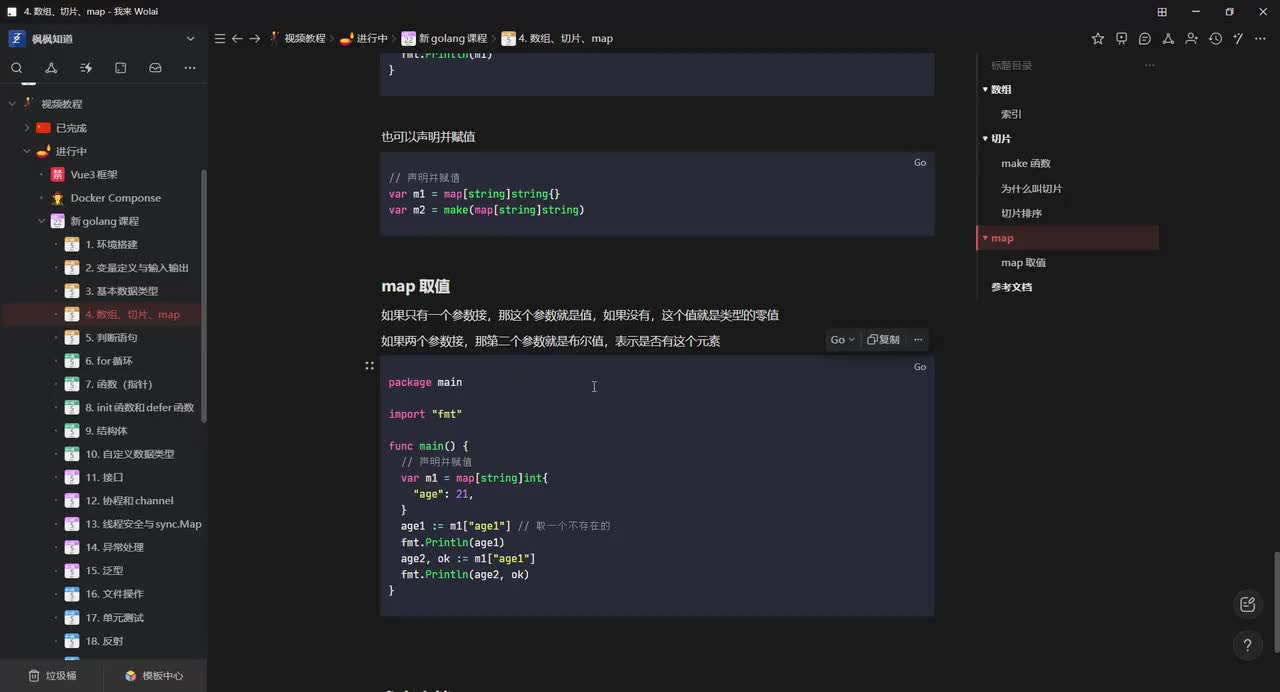This screenshot has width=1280, height=692.
Task: Jump to make 函数 in the outline
Action: tap(1026, 164)
